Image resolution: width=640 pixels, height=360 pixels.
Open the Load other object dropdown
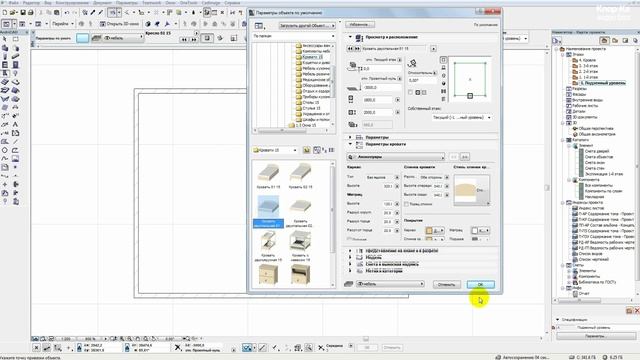307,26
